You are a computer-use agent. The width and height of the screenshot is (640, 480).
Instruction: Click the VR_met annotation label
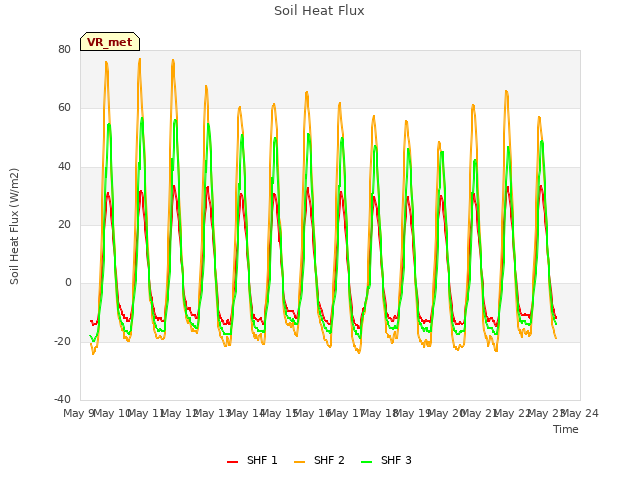(110, 42)
